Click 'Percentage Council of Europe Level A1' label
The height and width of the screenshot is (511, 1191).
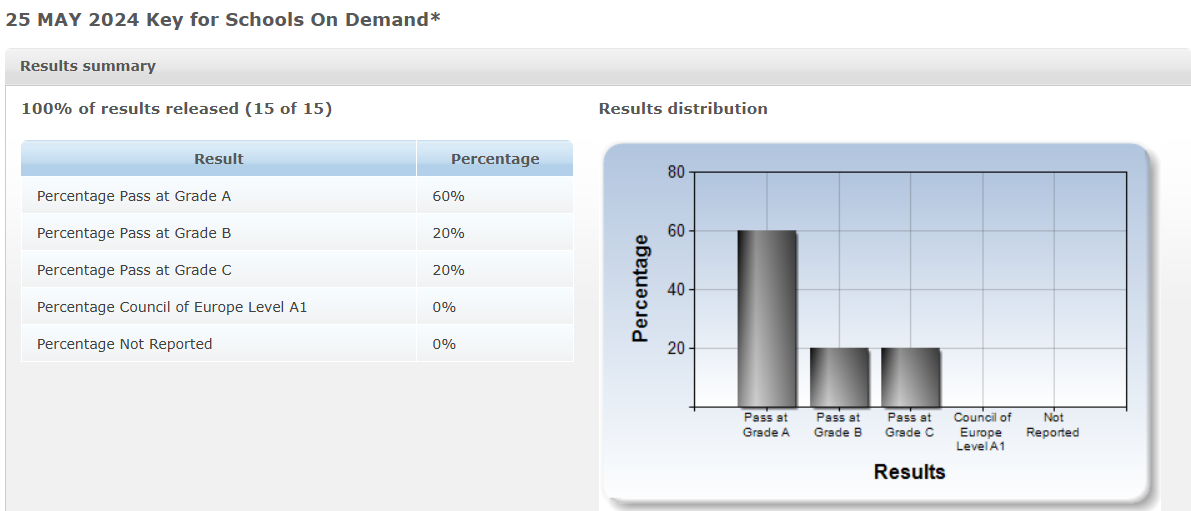pos(172,308)
